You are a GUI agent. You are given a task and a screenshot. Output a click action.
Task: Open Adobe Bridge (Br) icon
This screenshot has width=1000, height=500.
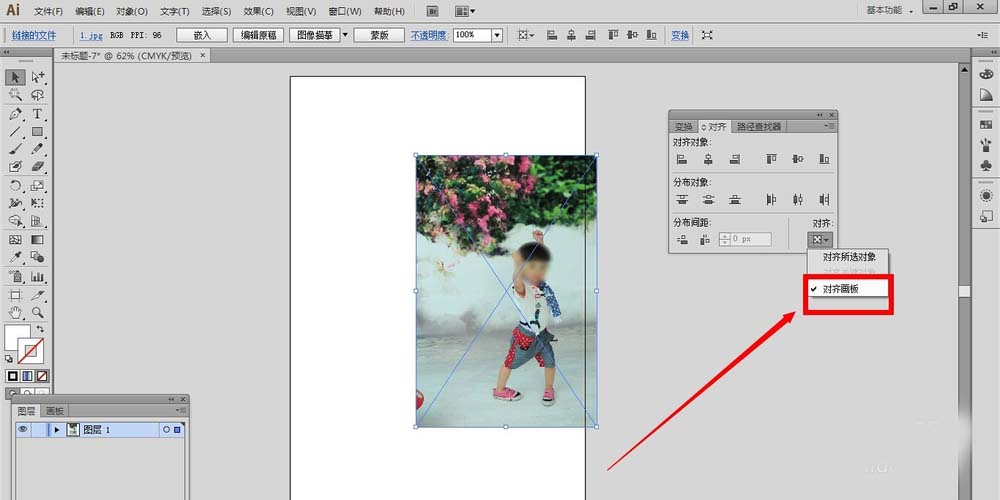pyautogui.click(x=433, y=11)
